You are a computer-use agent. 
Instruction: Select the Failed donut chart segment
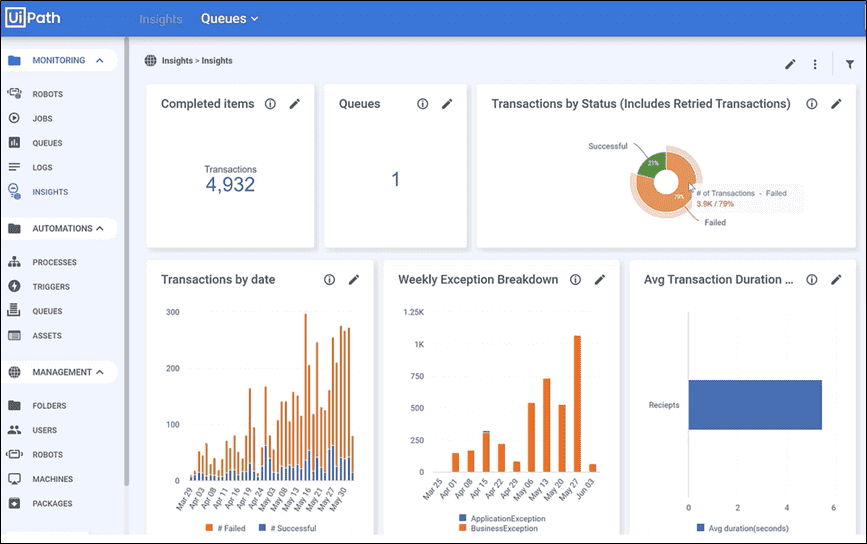tap(658, 199)
